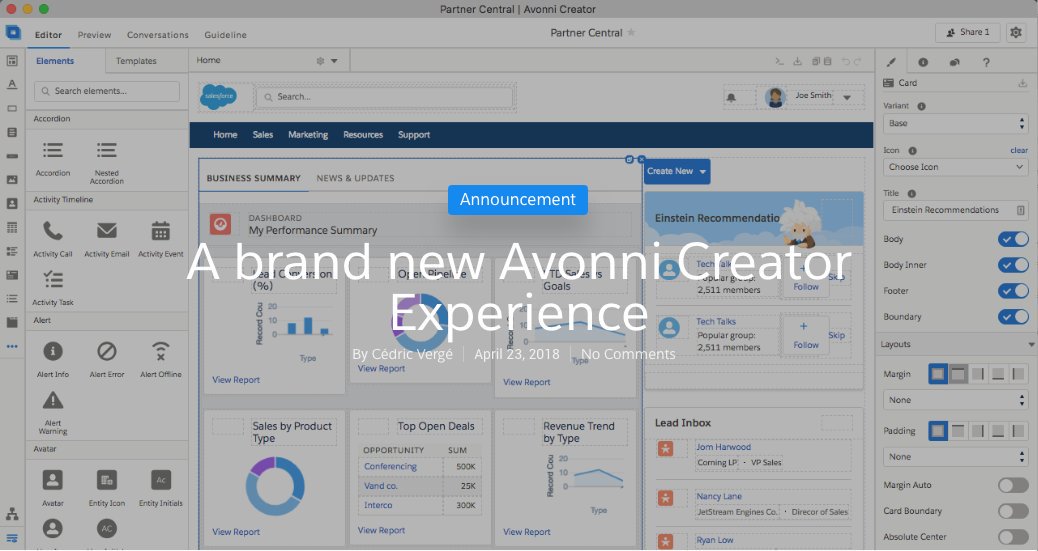Choose the Avatar element
This screenshot has width=1038, height=551.
pos(53,488)
